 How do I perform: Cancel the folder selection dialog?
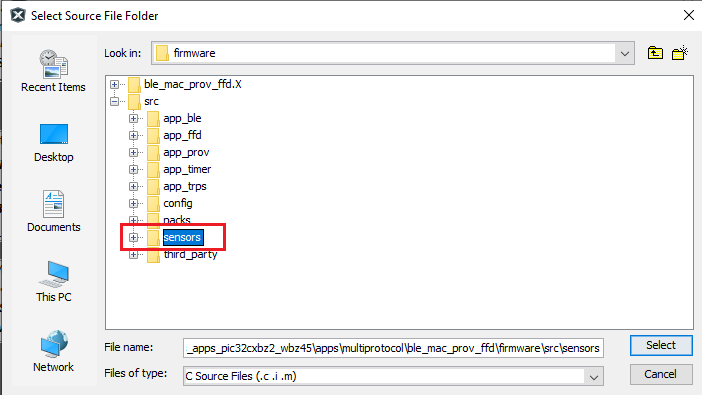(661, 374)
